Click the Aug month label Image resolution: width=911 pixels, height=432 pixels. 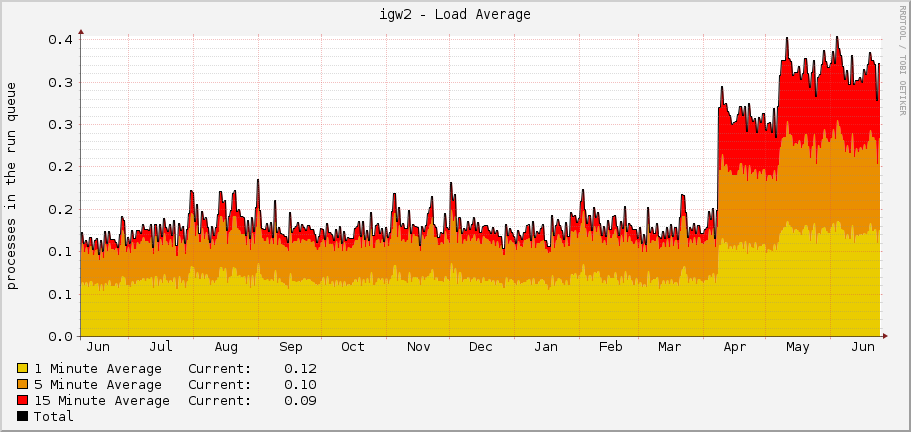click(x=226, y=347)
